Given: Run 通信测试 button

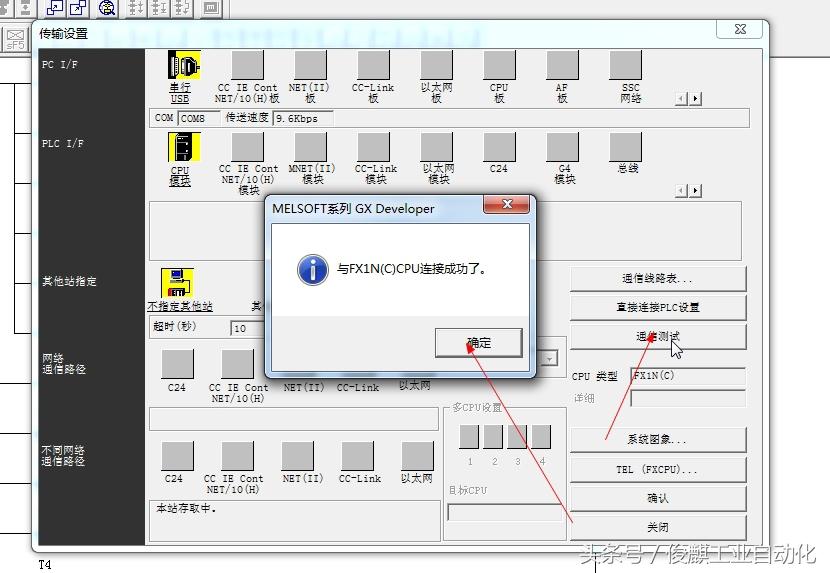Looking at the screenshot, I should 658,337.
